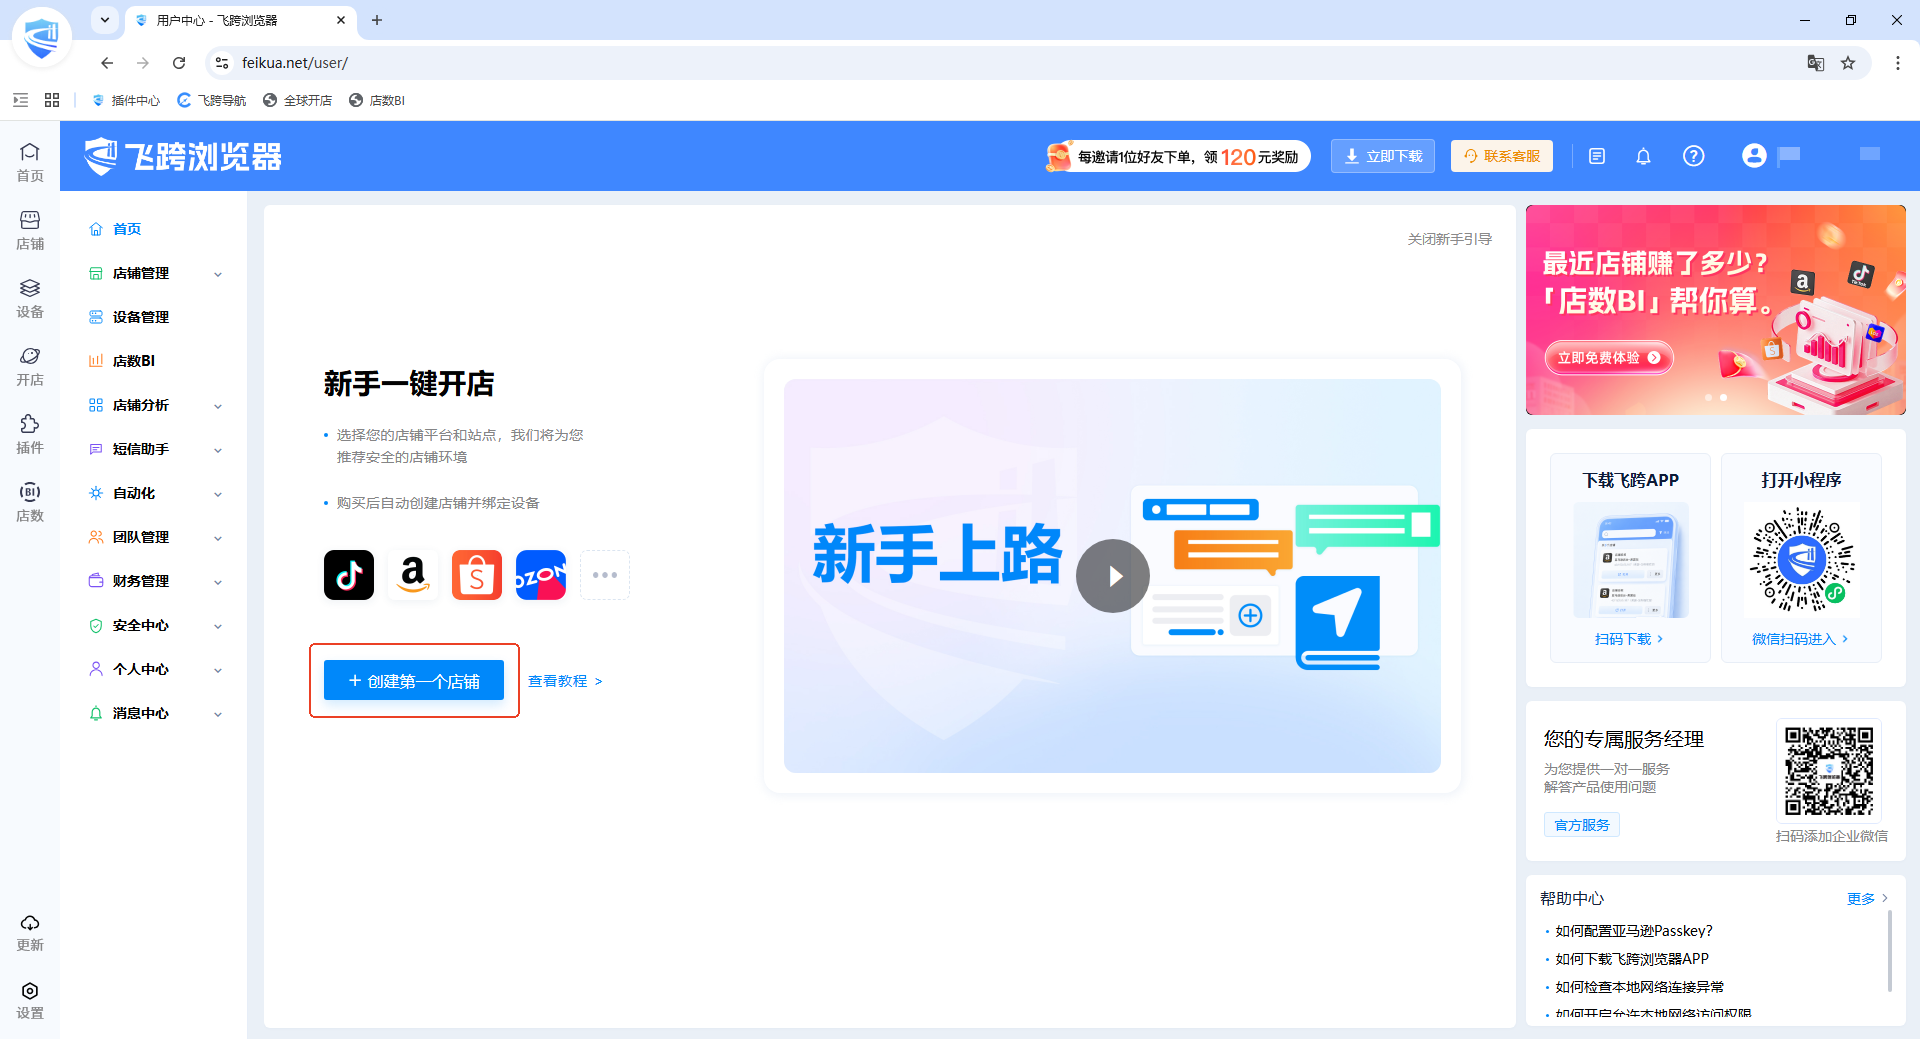Open the 如何配置亚马逊Passkey? help article
Viewport: 1920px width, 1039px height.
tap(1634, 931)
